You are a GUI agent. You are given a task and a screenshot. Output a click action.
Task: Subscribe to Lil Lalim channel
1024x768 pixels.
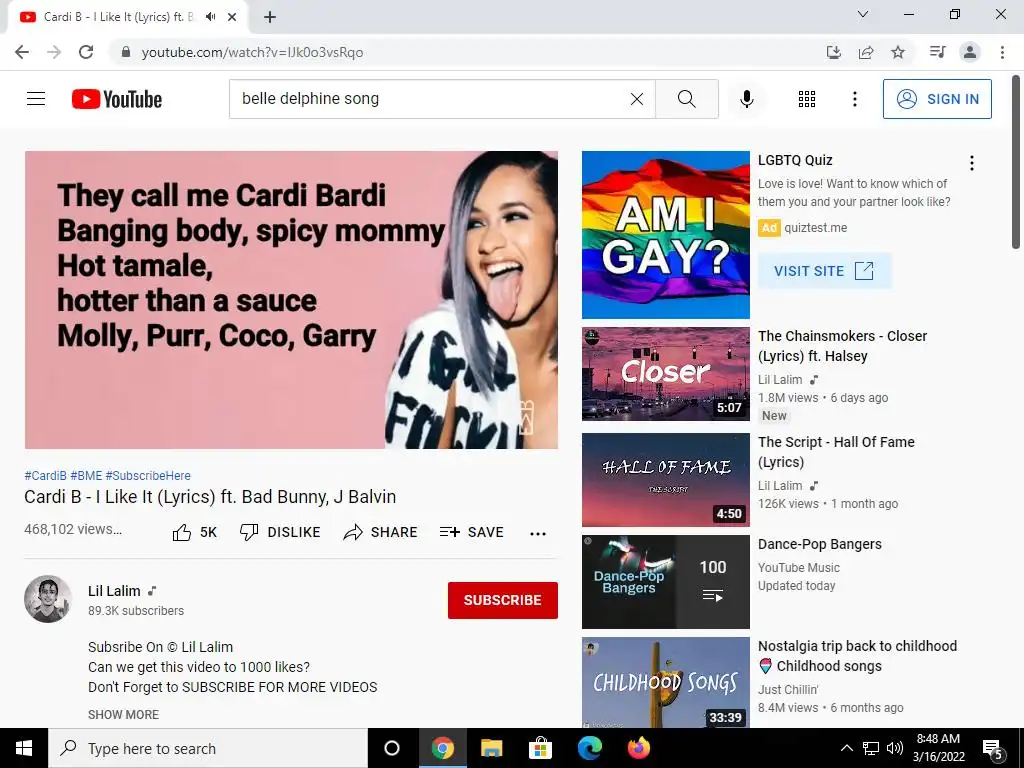pyautogui.click(x=502, y=600)
